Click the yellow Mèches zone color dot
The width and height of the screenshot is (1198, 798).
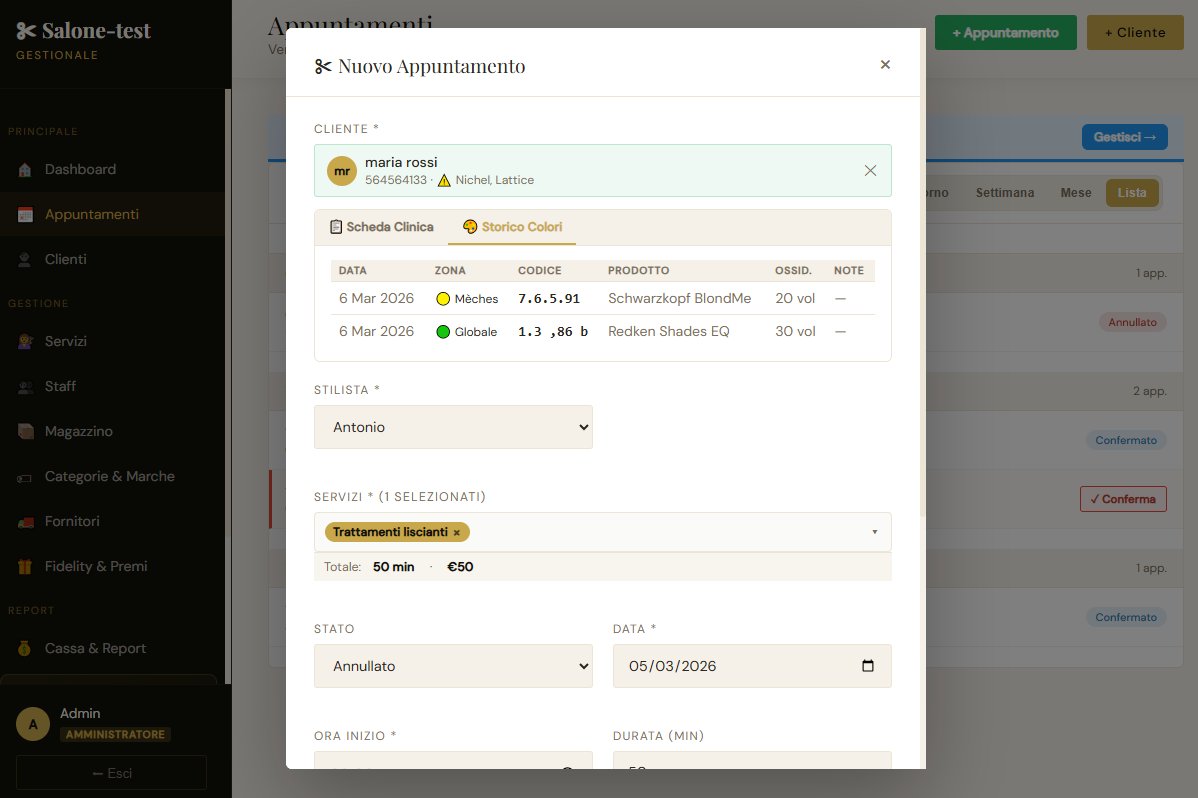pyautogui.click(x=443, y=299)
